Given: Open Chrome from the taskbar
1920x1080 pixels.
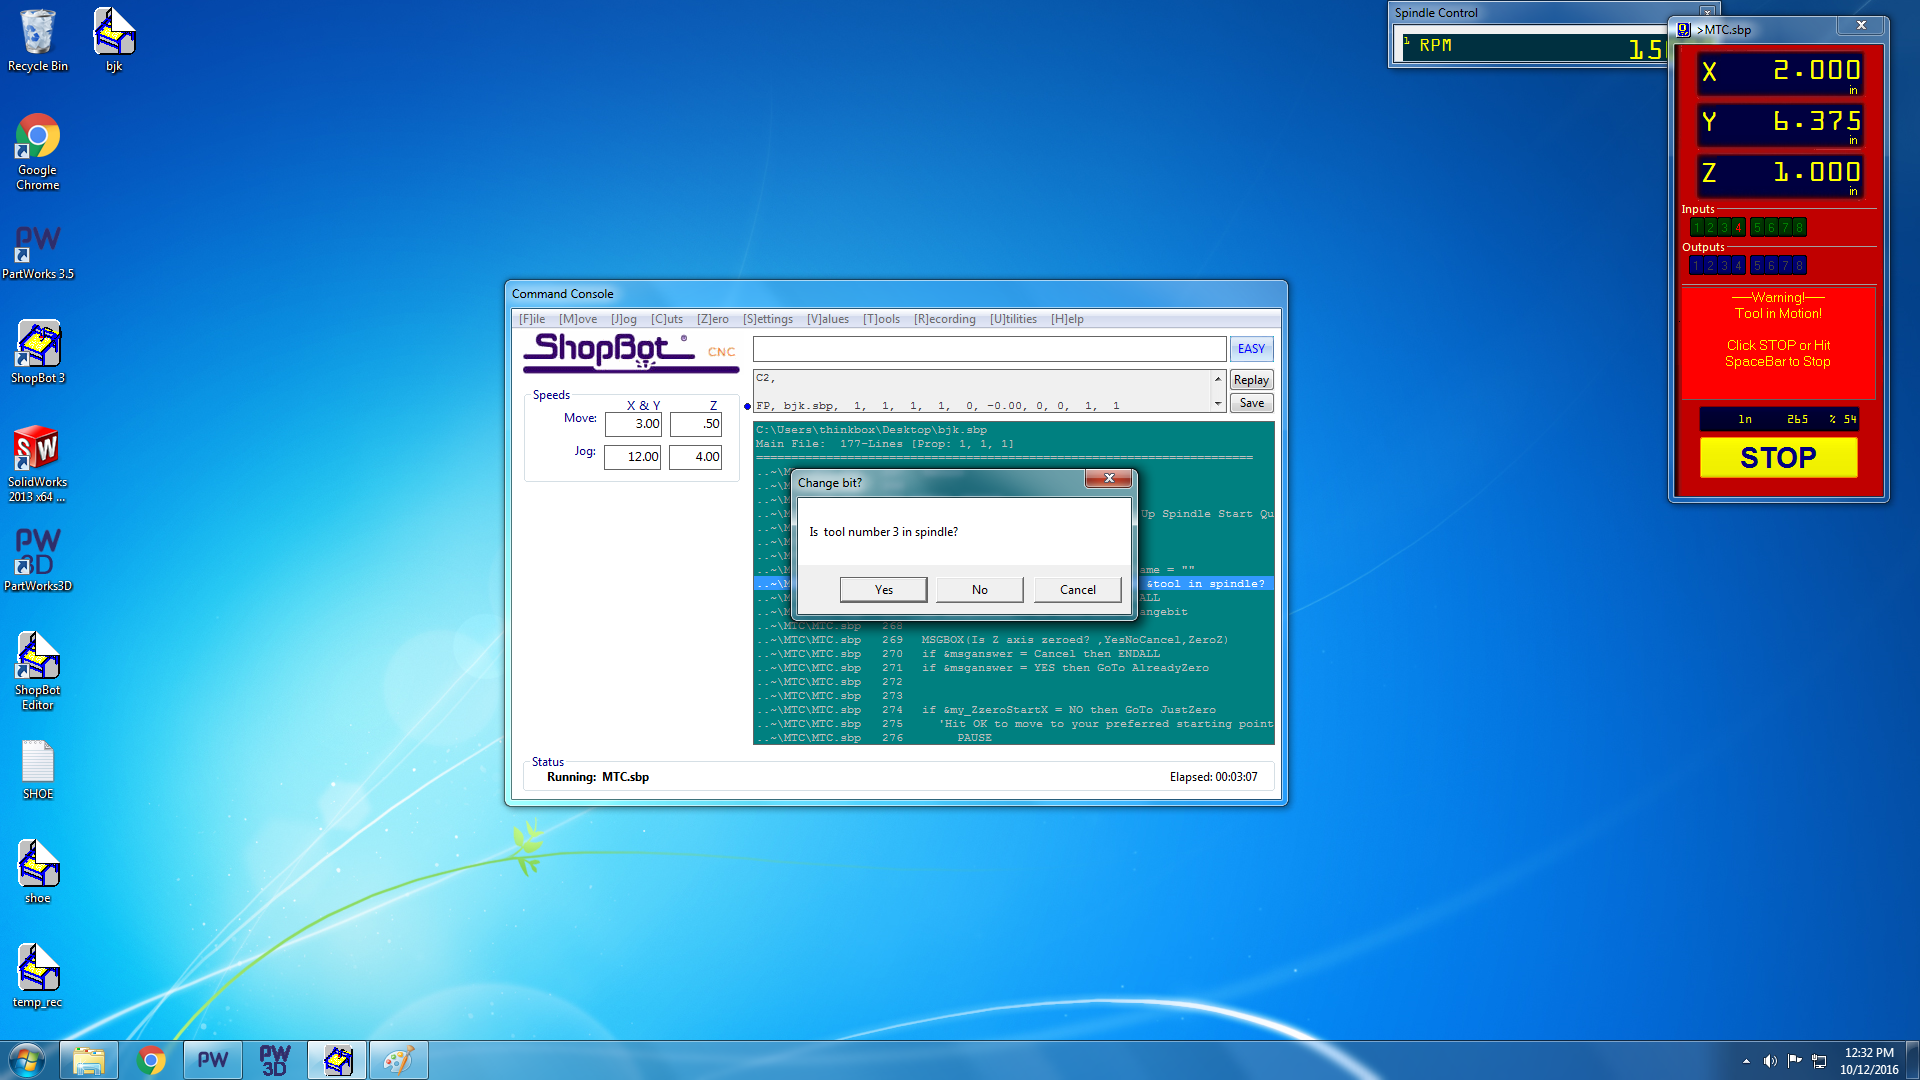Looking at the screenshot, I should coord(151,1060).
